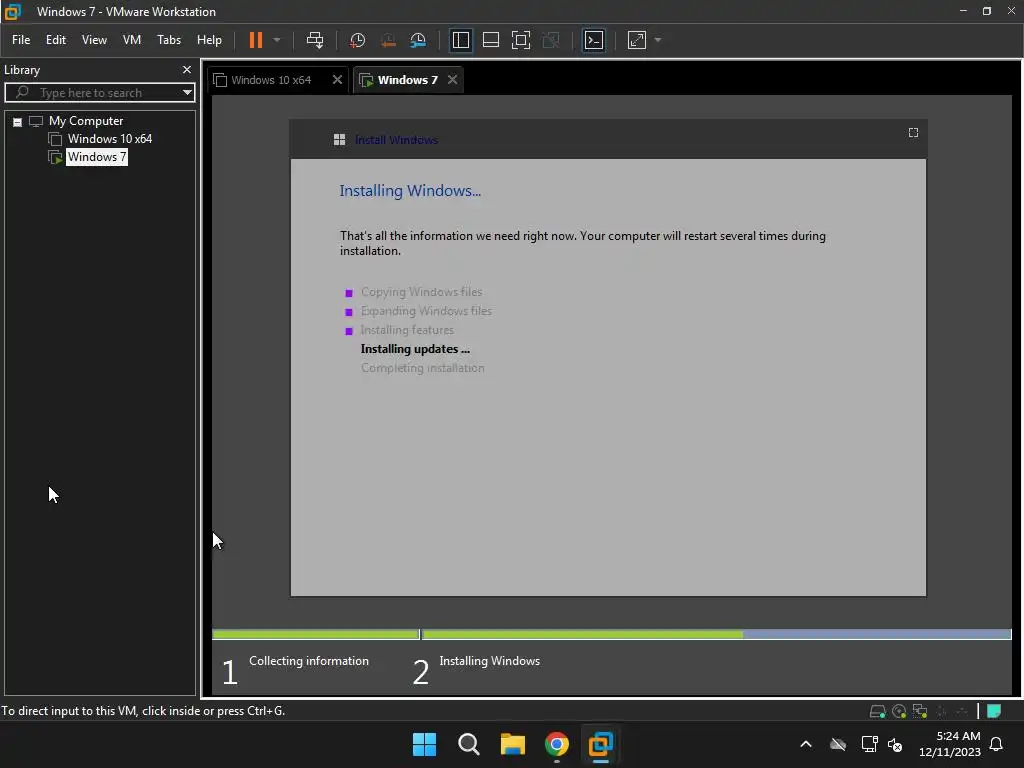This screenshot has height=768, width=1024.
Task: Toggle the library sidebar view icon
Action: (x=460, y=40)
